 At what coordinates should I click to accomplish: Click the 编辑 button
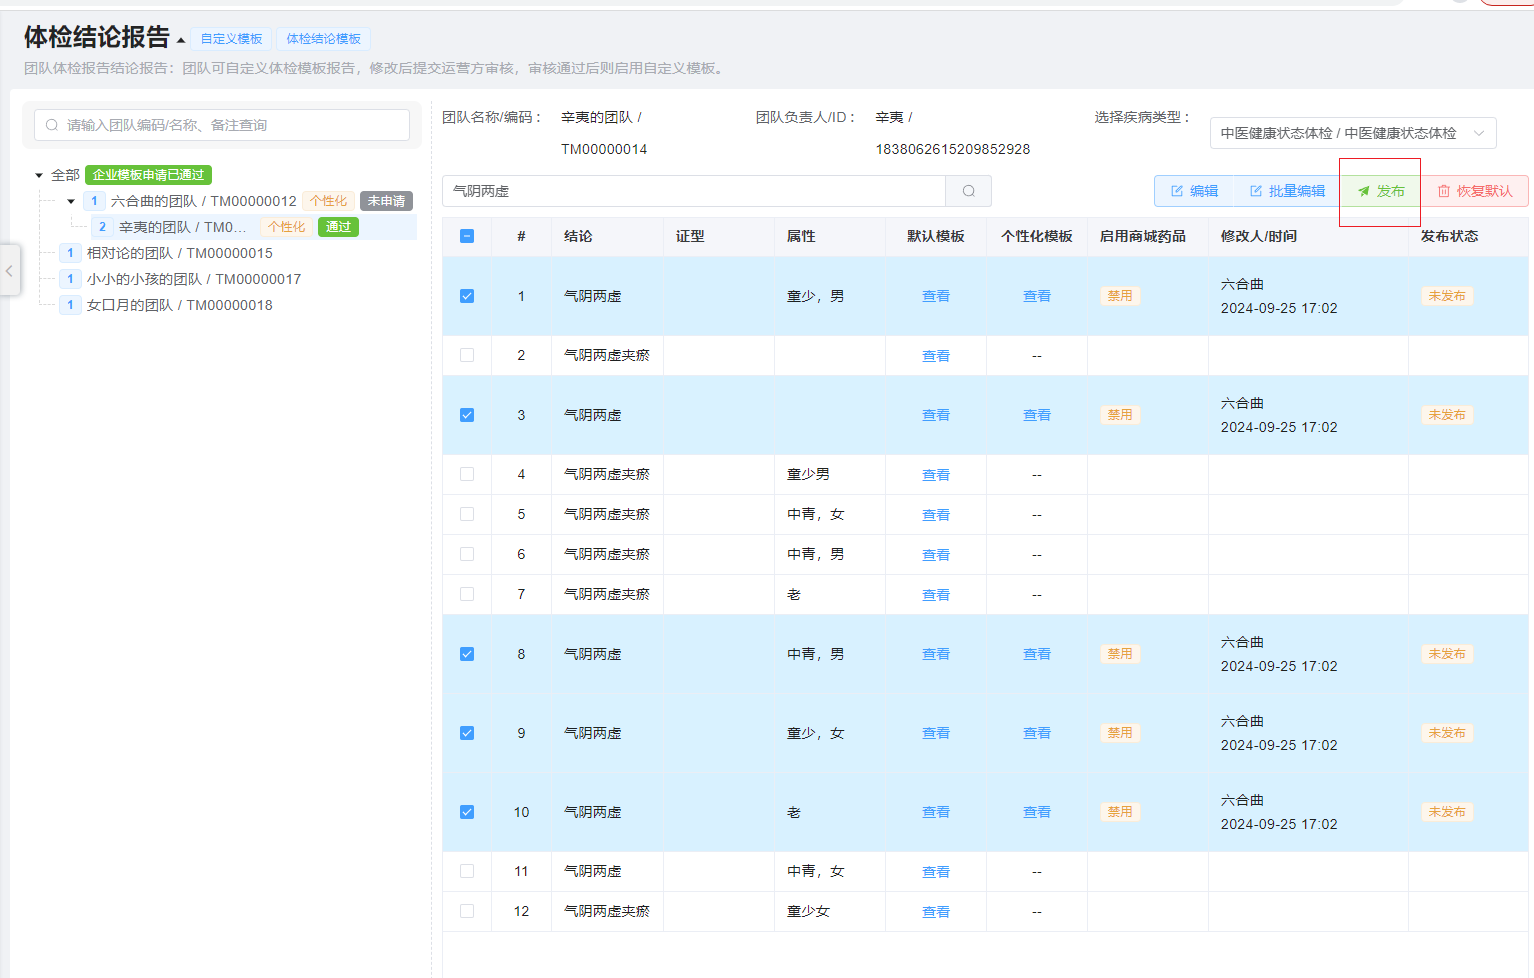[1194, 191]
